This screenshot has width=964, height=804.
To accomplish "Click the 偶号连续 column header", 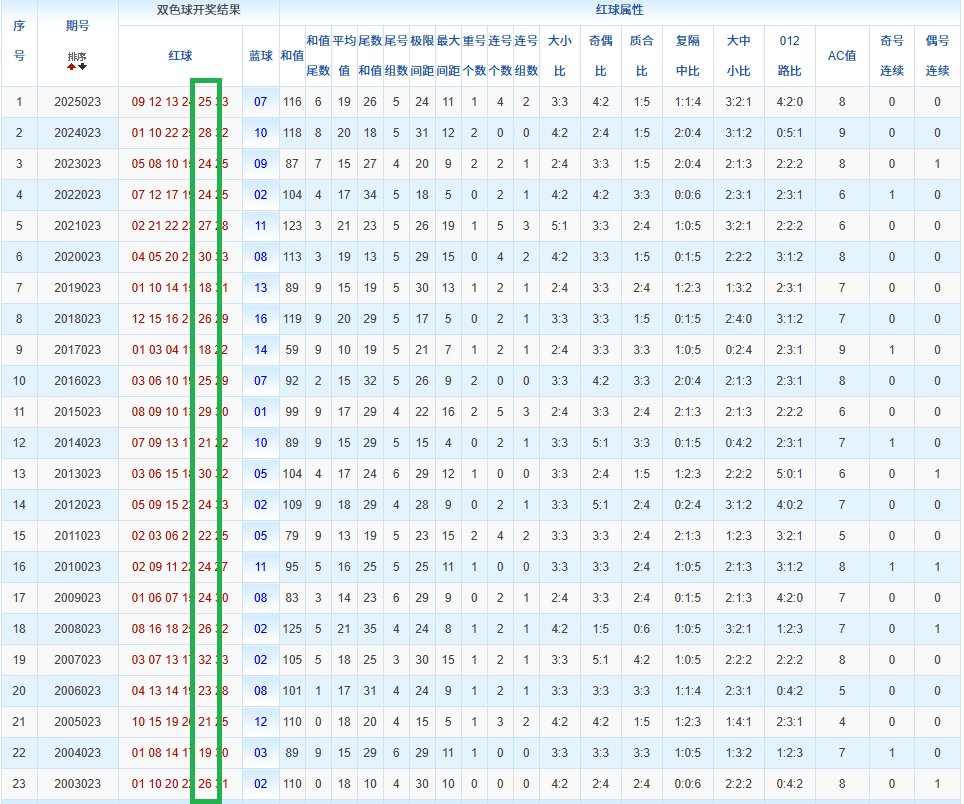I will tap(937, 56).
